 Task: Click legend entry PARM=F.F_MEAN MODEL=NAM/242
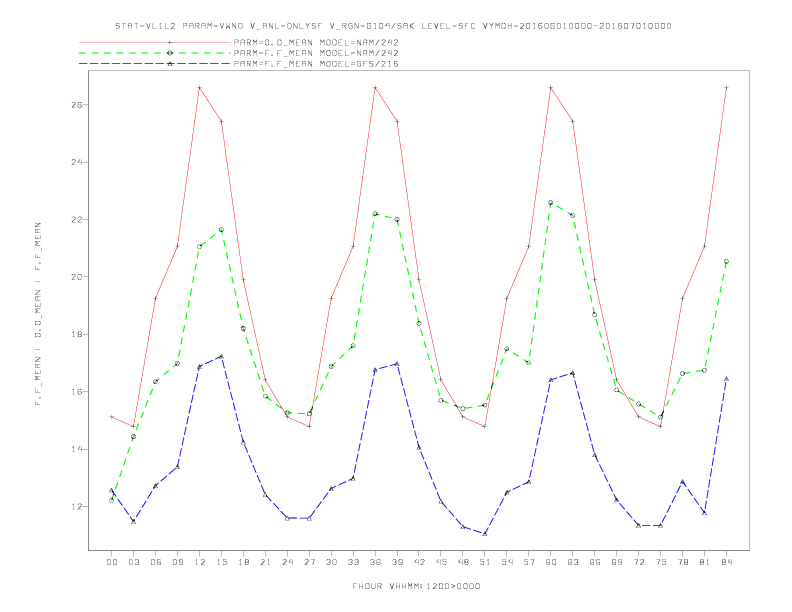pos(316,53)
